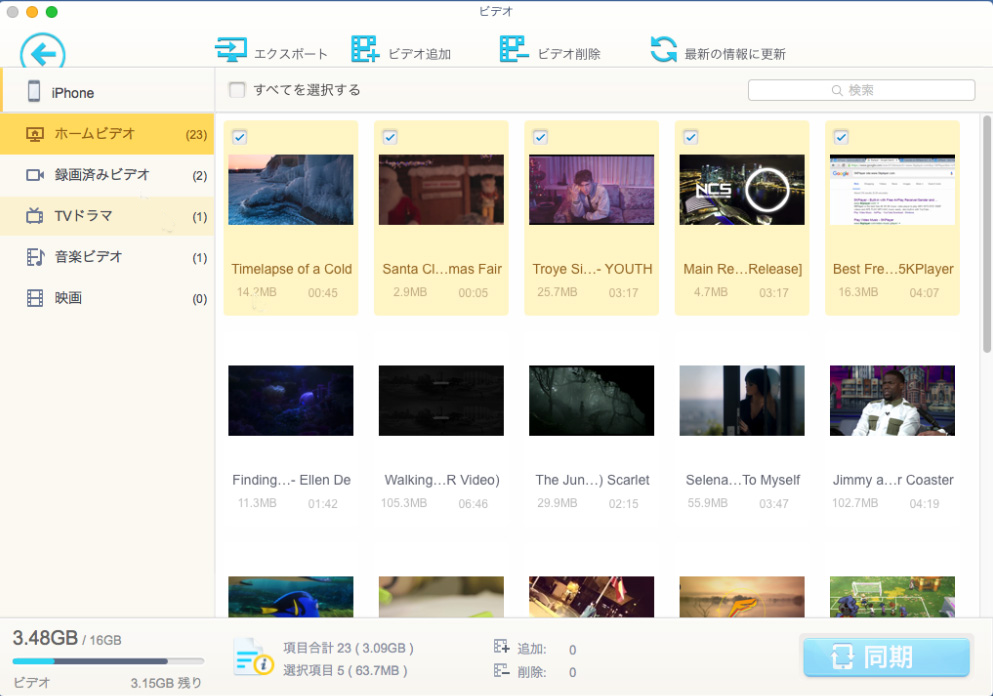Click the 削除 (deleted) count icon
The image size is (993, 696).
501,670
